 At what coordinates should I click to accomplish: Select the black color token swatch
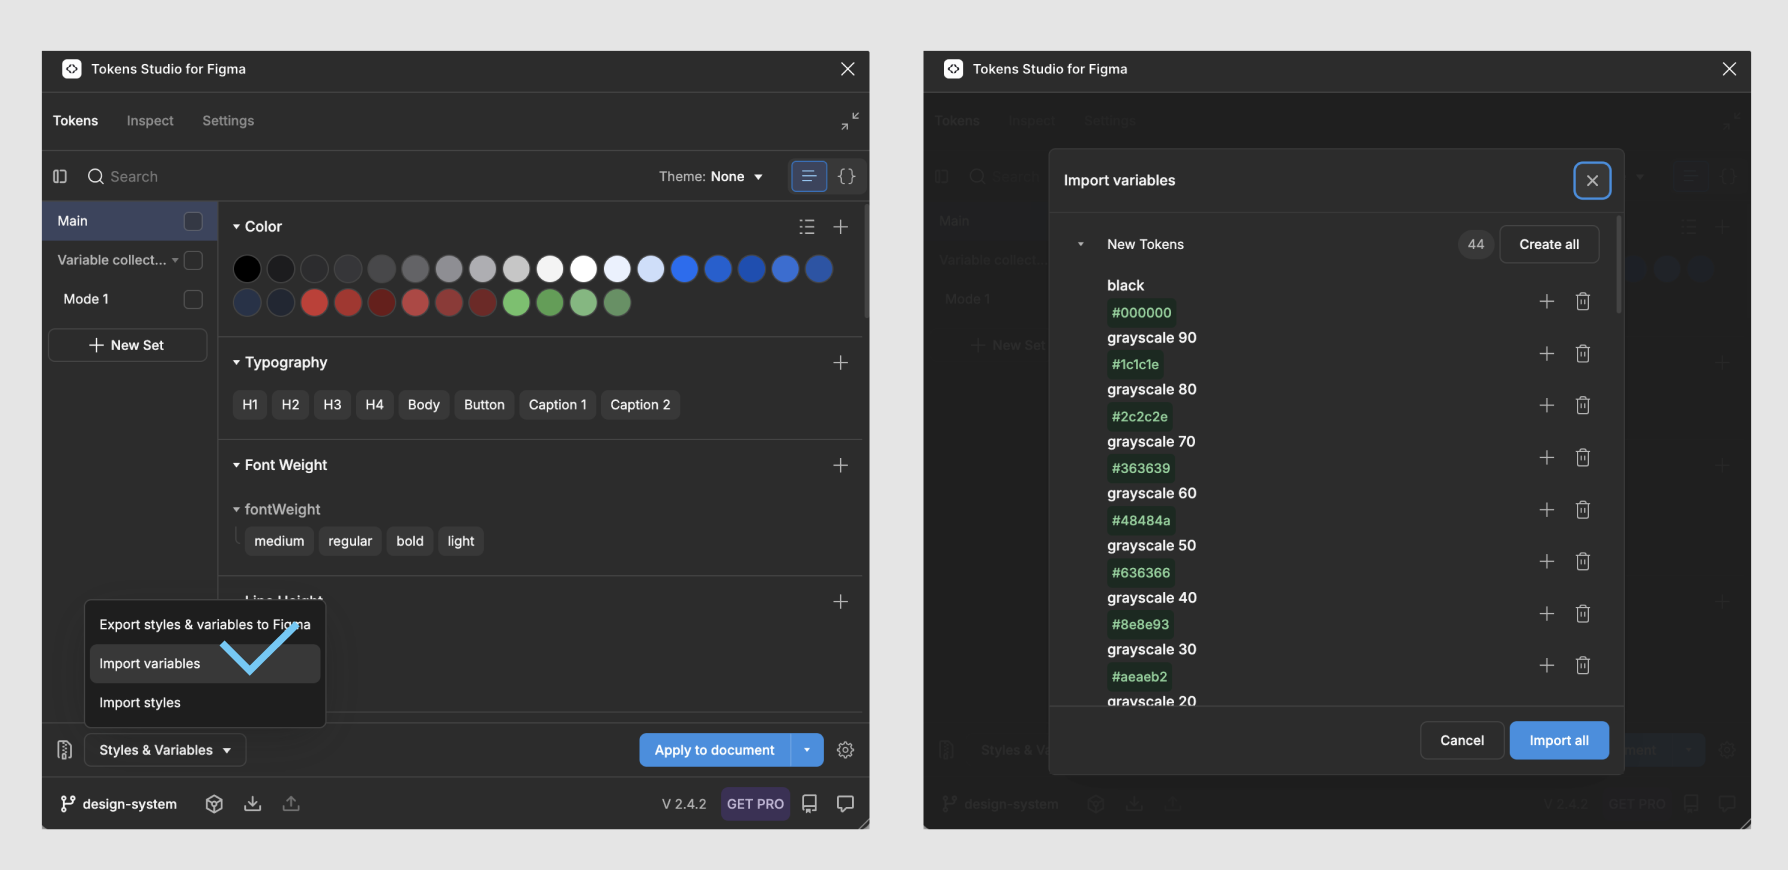coord(247,269)
